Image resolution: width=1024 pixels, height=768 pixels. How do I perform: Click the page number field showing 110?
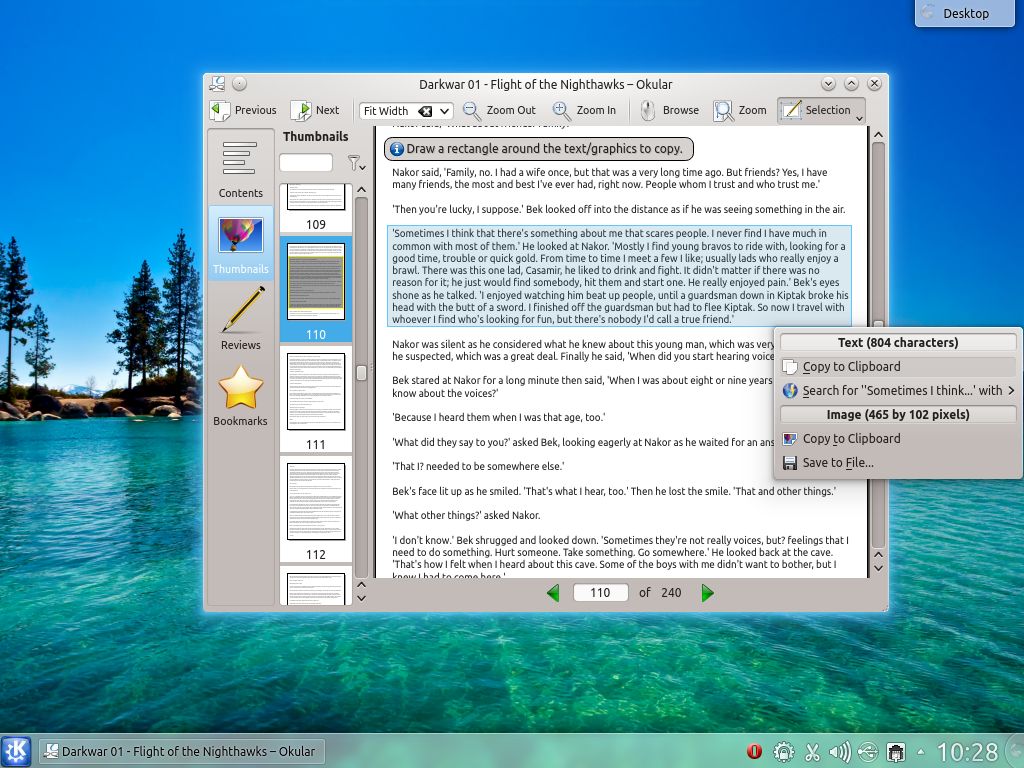coord(600,592)
